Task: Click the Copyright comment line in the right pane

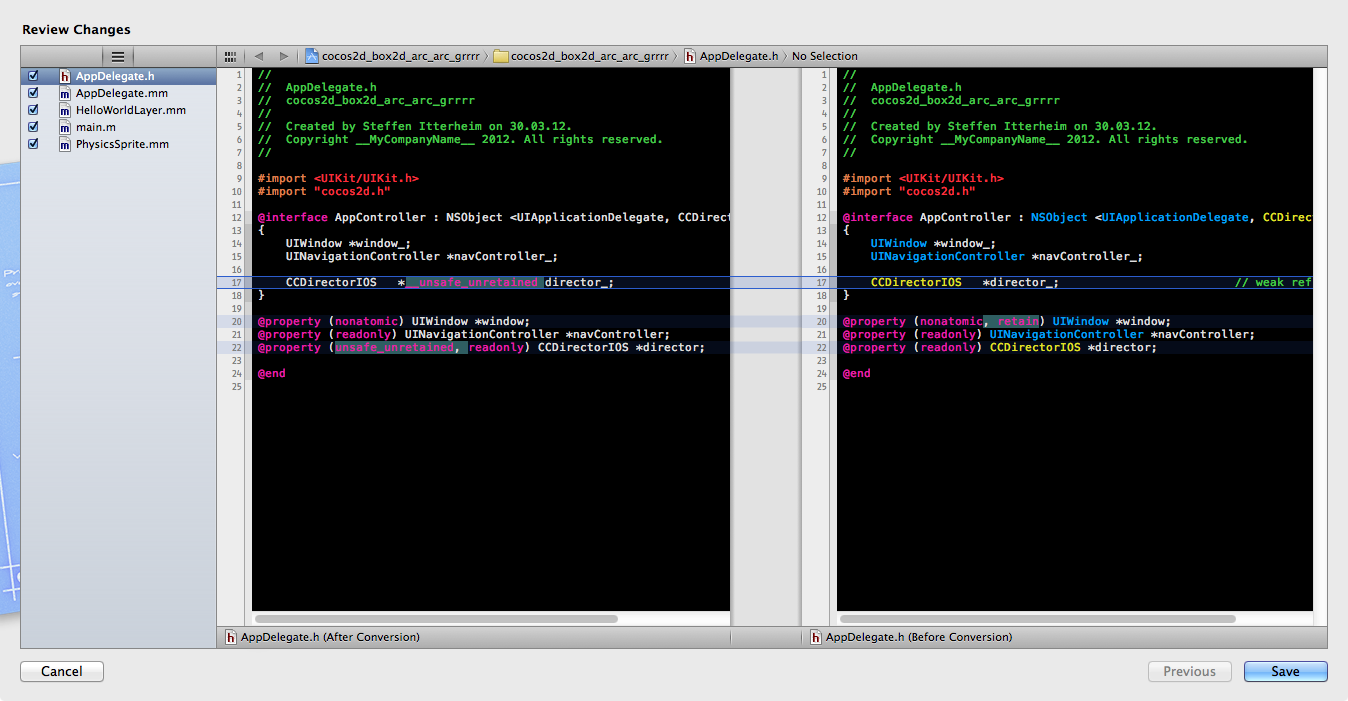Action: tap(1045, 140)
